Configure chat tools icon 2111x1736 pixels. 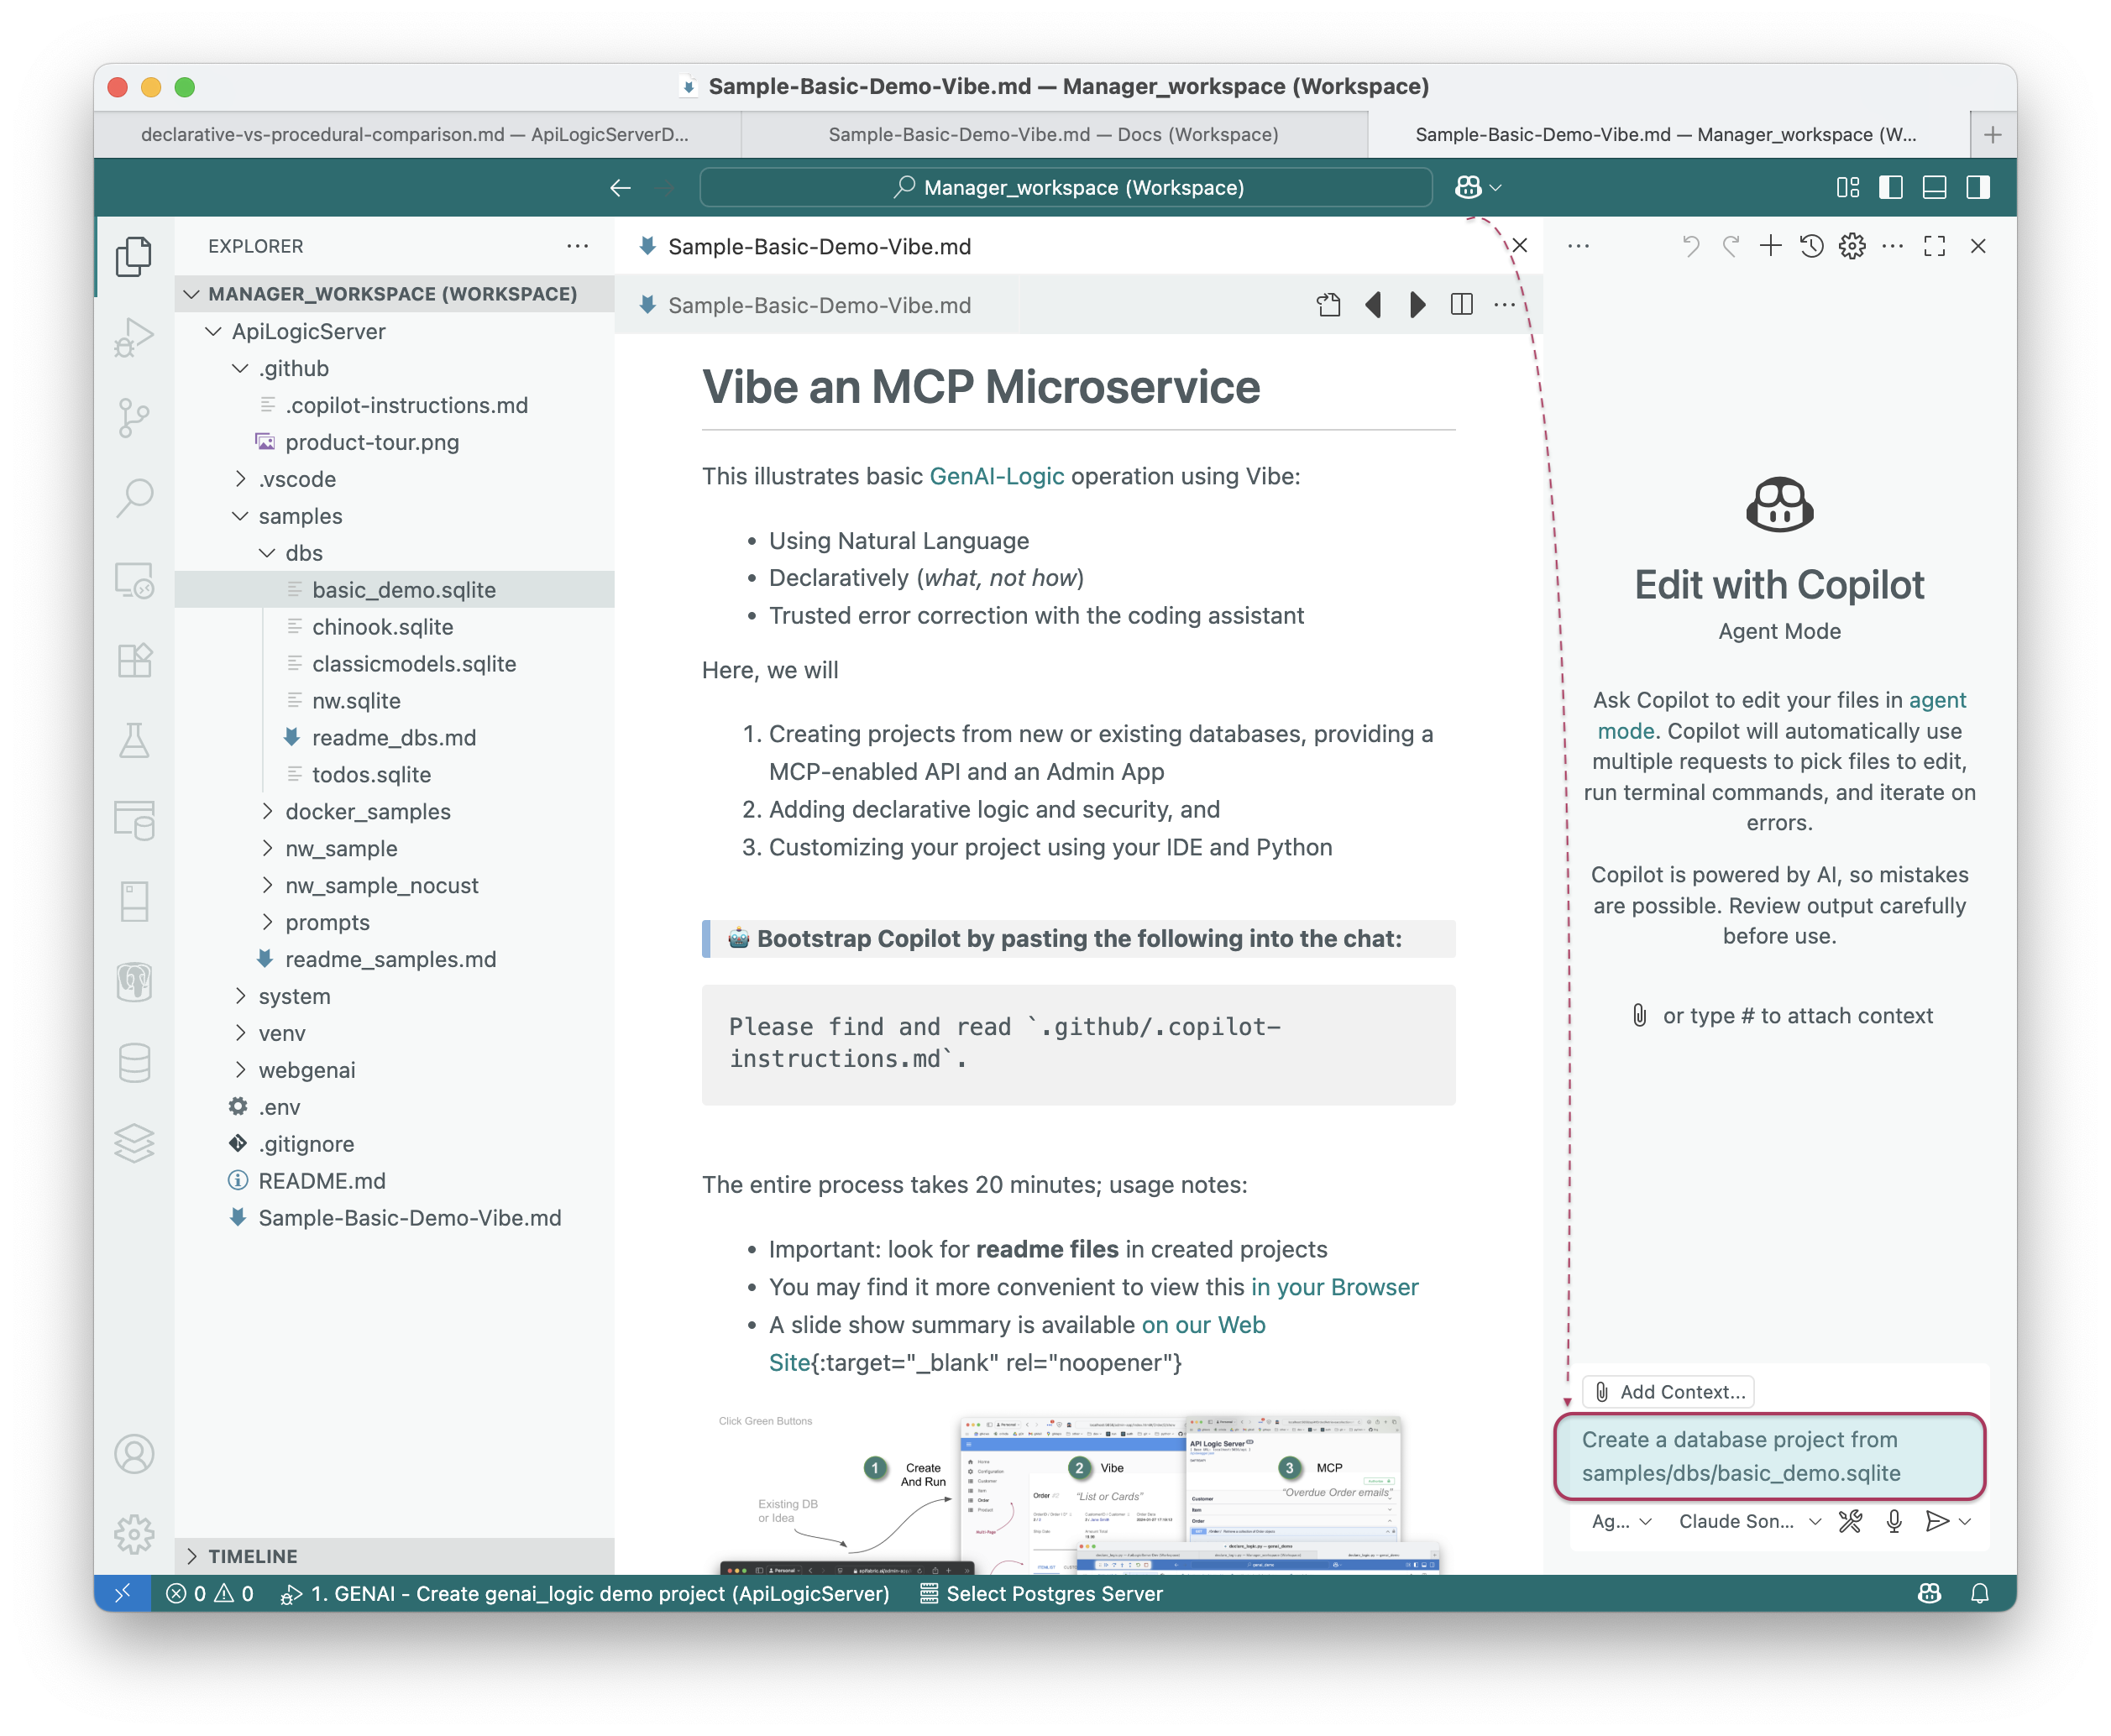click(1850, 1522)
